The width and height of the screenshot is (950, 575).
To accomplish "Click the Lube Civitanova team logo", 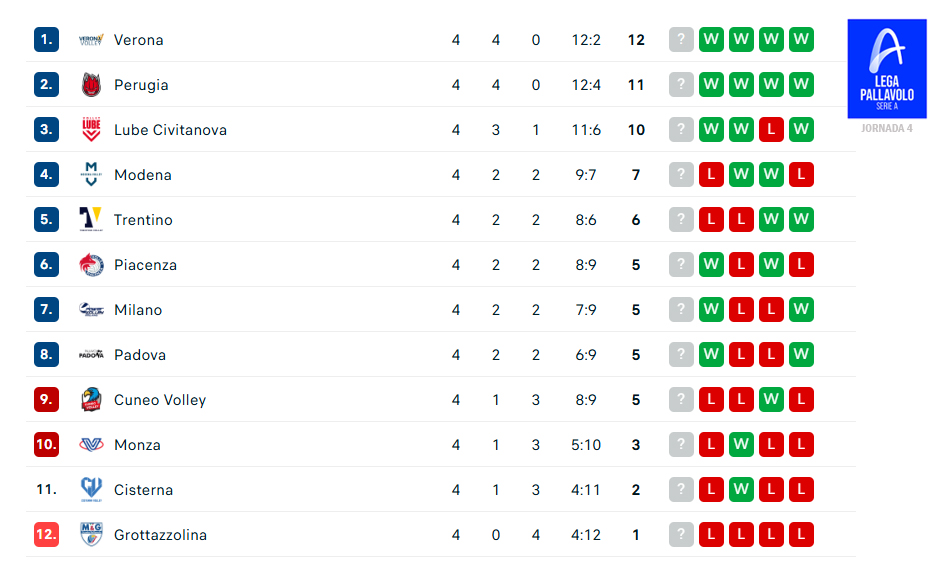I will pyautogui.click(x=91, y=130).
